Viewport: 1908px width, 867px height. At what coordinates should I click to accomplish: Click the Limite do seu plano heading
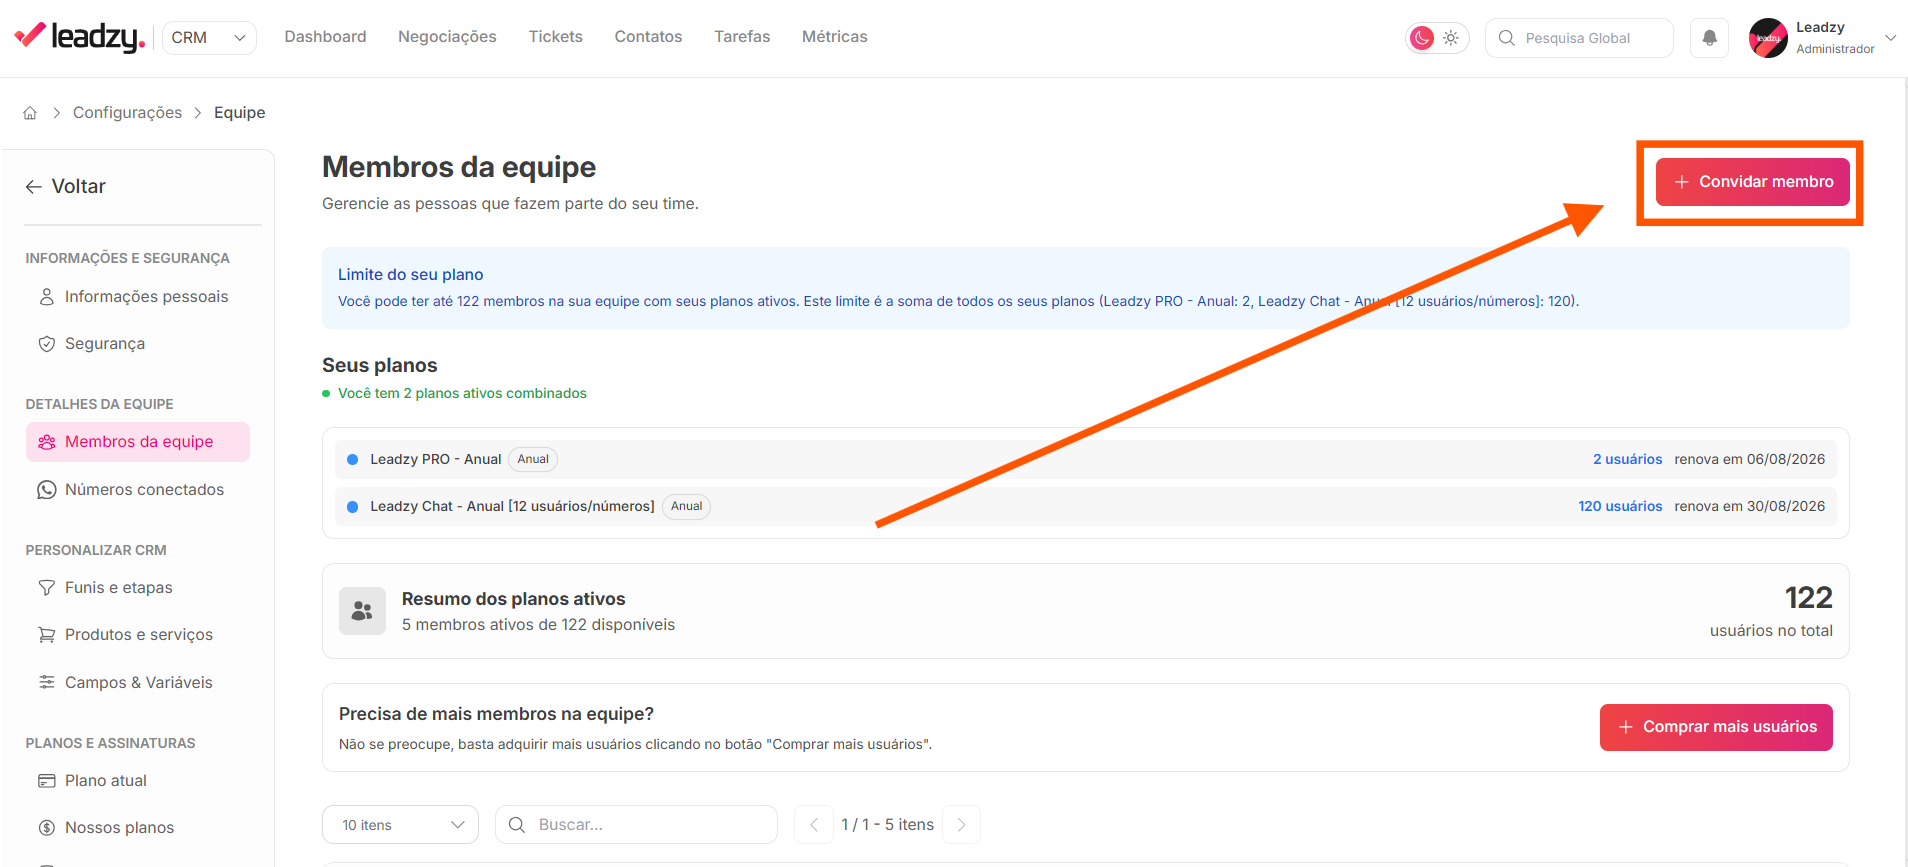410,274
